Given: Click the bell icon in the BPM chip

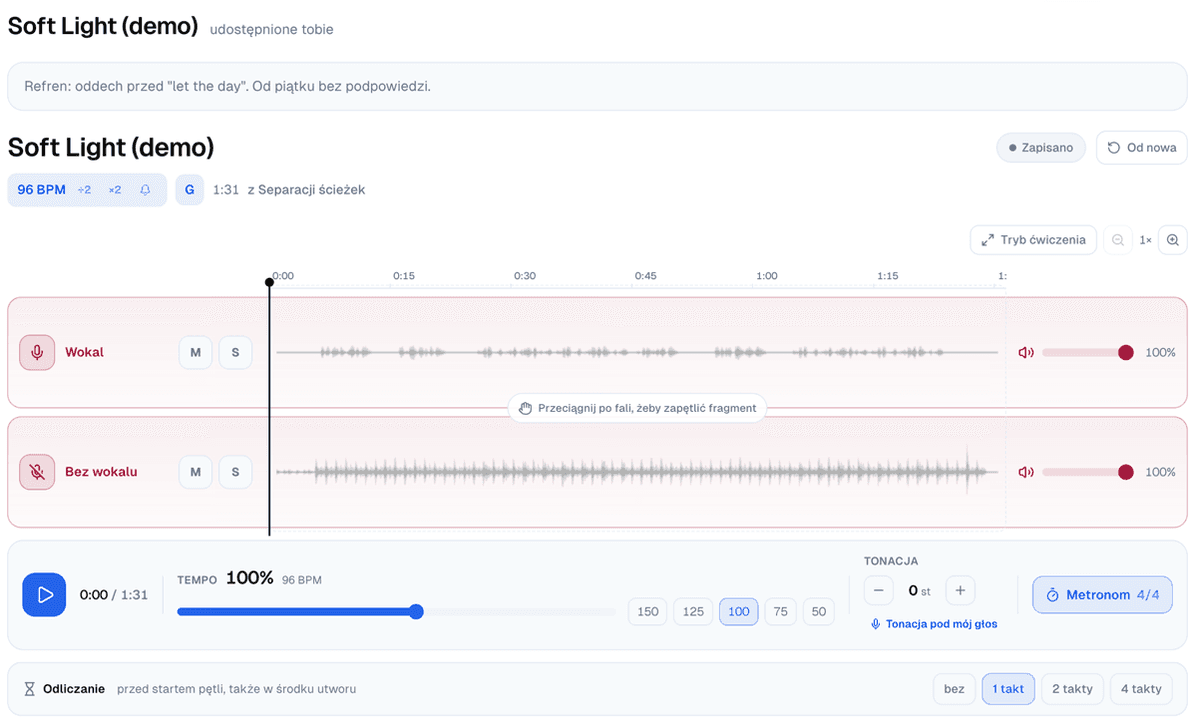Looking at the screenshot, I should point(145,190).
